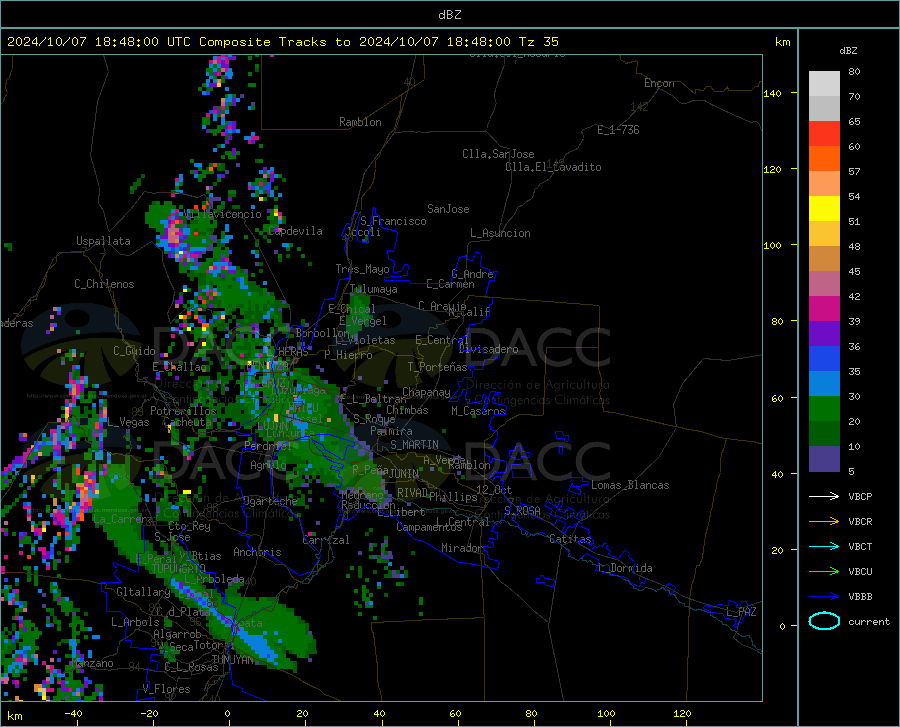This screenshot has height=727, width=900.
Task: Click the C_Chilenos map label
Action: tap(104, 284)
